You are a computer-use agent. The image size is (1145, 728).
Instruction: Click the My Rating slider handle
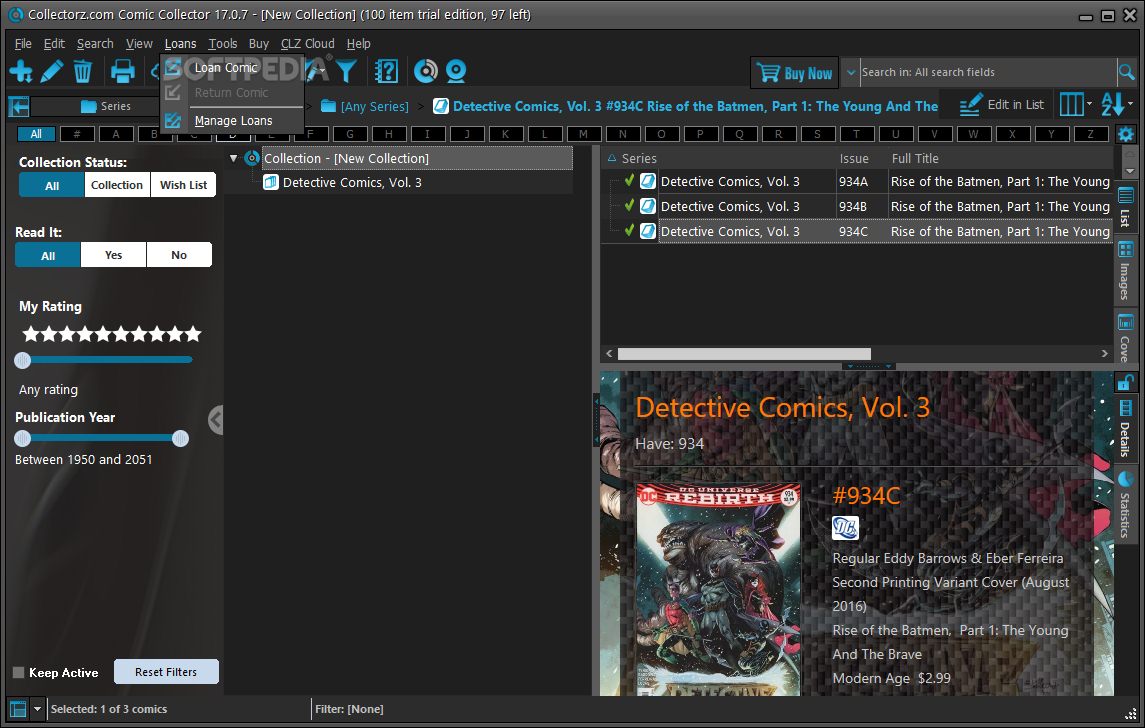pos(23,360)
